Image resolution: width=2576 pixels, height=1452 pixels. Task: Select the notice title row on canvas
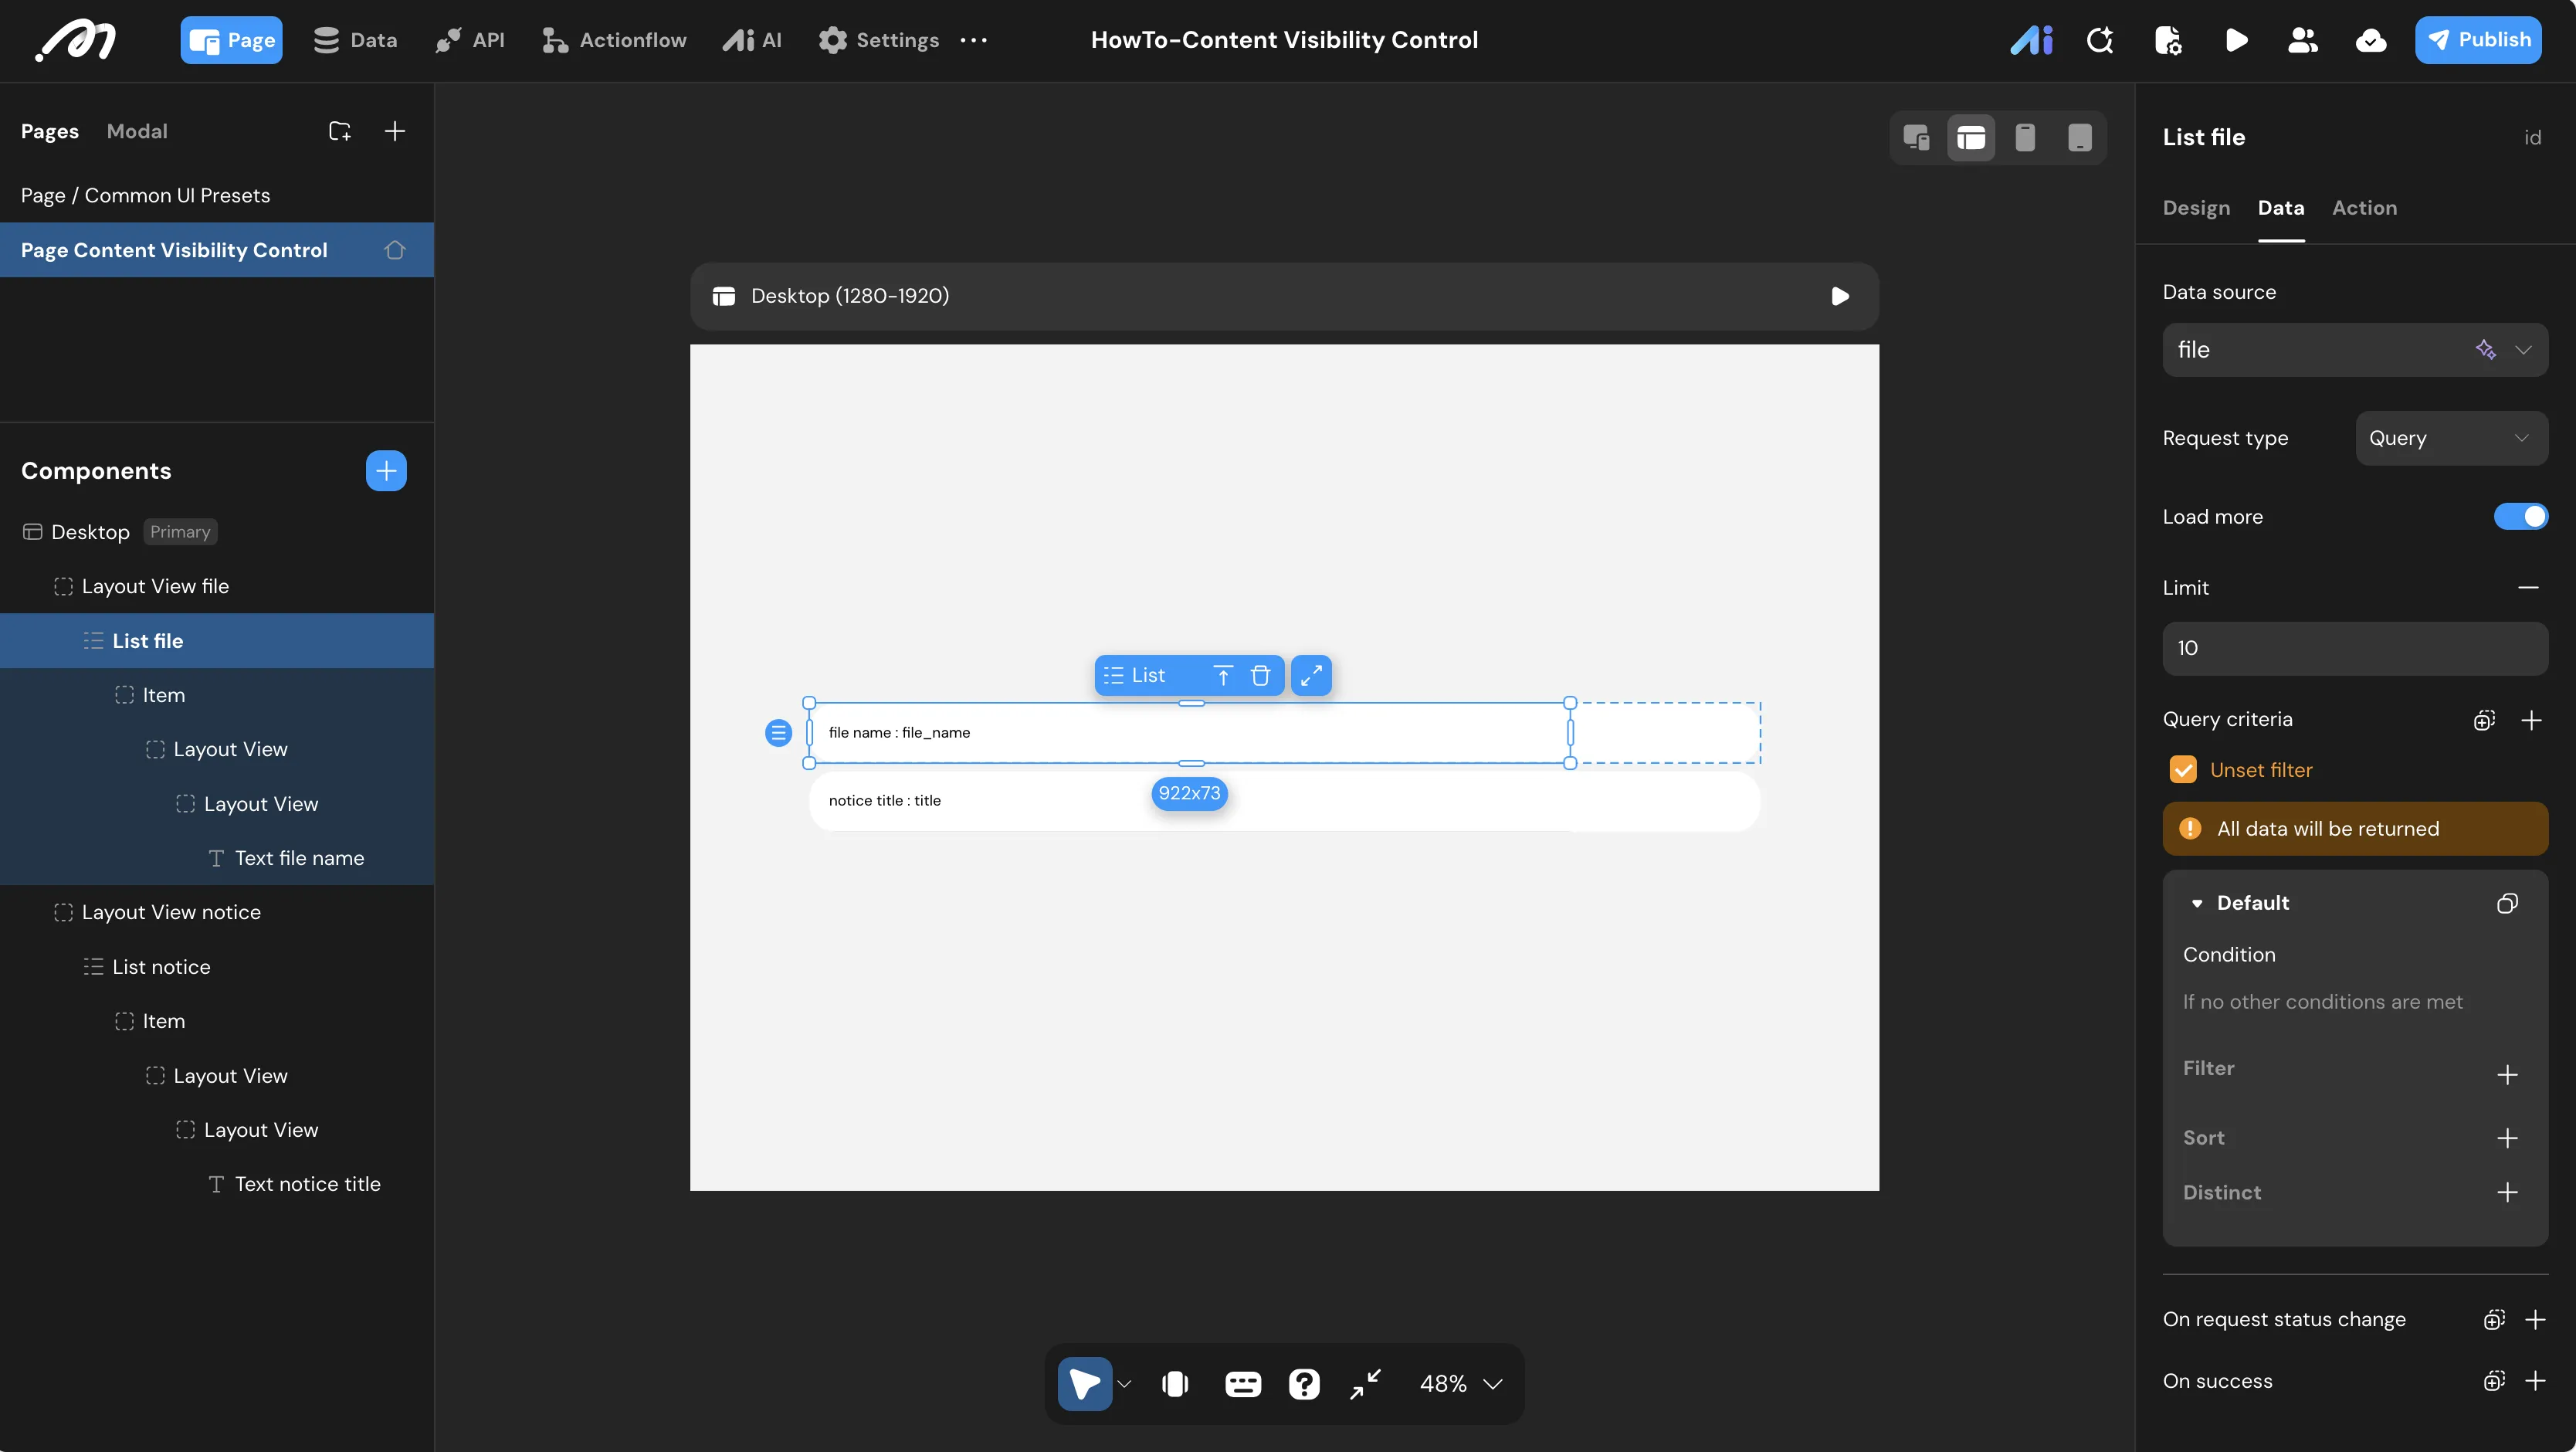click(1284, 801)
